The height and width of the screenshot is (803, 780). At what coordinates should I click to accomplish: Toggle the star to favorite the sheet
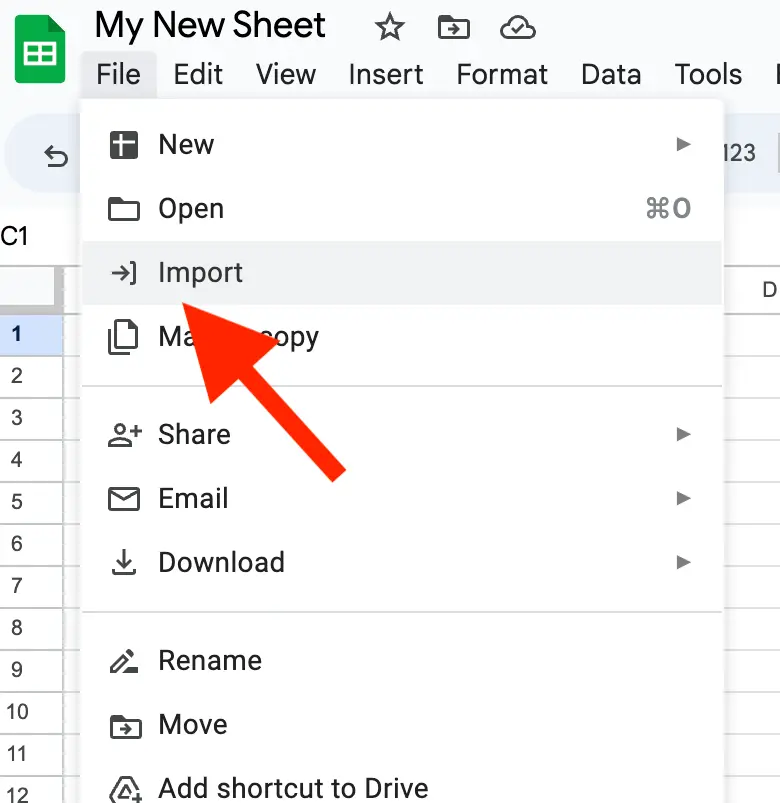point(389,28)
